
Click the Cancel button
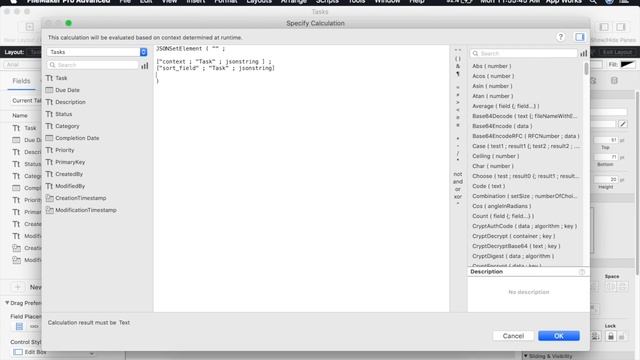pyautogui.click(x=513, y=336)
